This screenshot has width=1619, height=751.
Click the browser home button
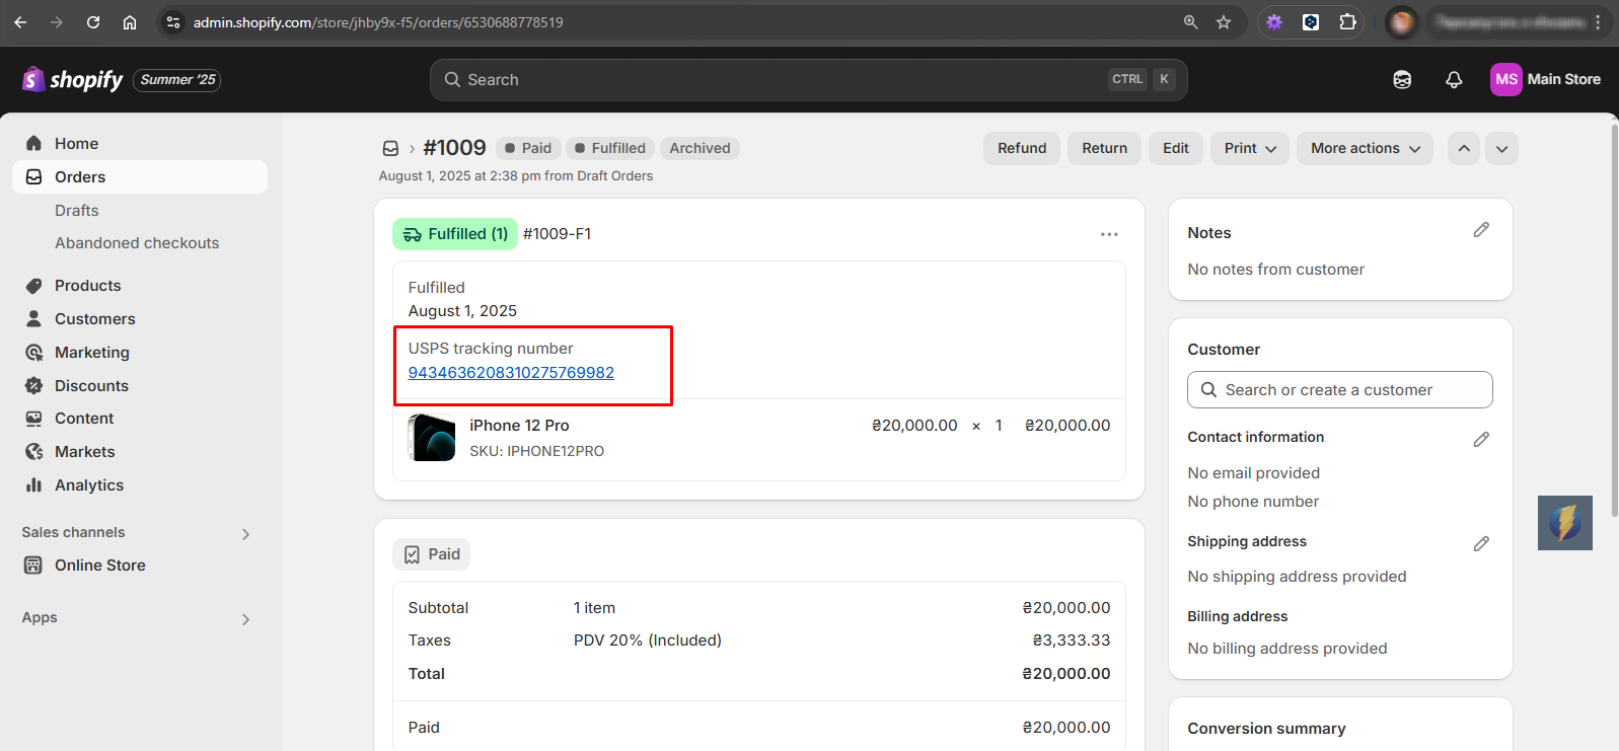click(130, 22)
